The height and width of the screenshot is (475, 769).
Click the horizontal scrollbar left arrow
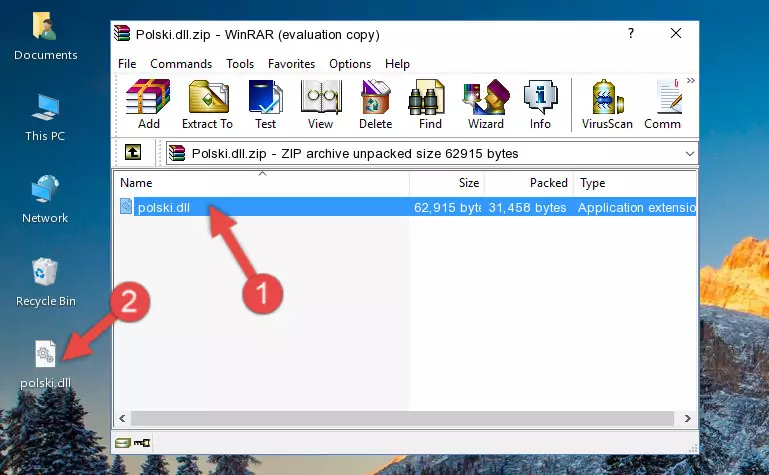coord(123,419)
